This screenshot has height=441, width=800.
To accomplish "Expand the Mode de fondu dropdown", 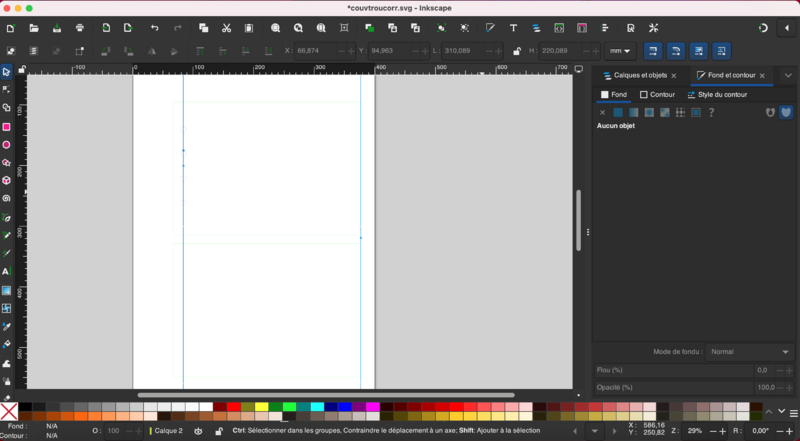I will click(750, 352).
